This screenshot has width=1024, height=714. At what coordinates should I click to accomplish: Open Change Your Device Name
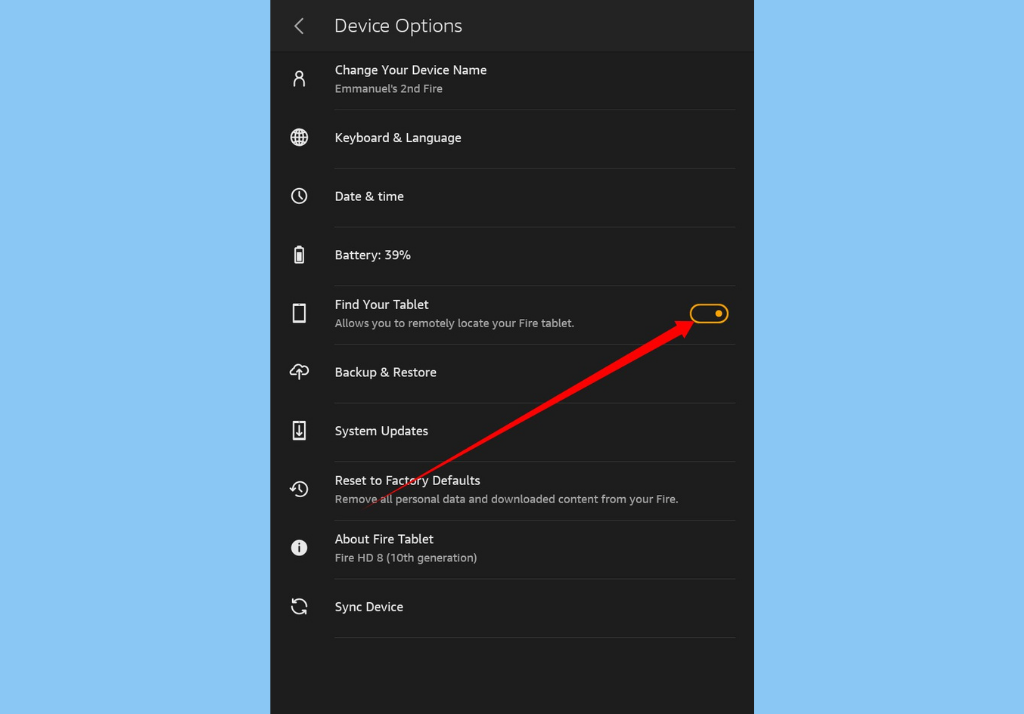click(512, 79)
